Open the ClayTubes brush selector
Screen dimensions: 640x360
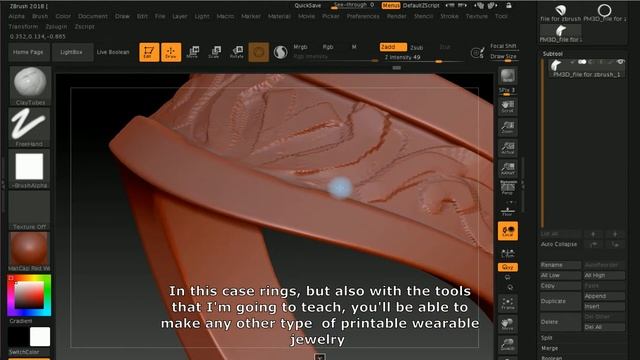pyautogui.click(x=30, y=86)
